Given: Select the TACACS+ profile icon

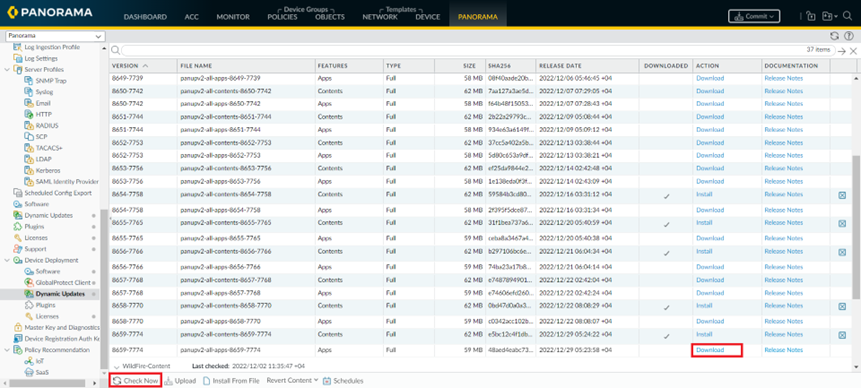Looking at the screenshot, I should (29, 148).
